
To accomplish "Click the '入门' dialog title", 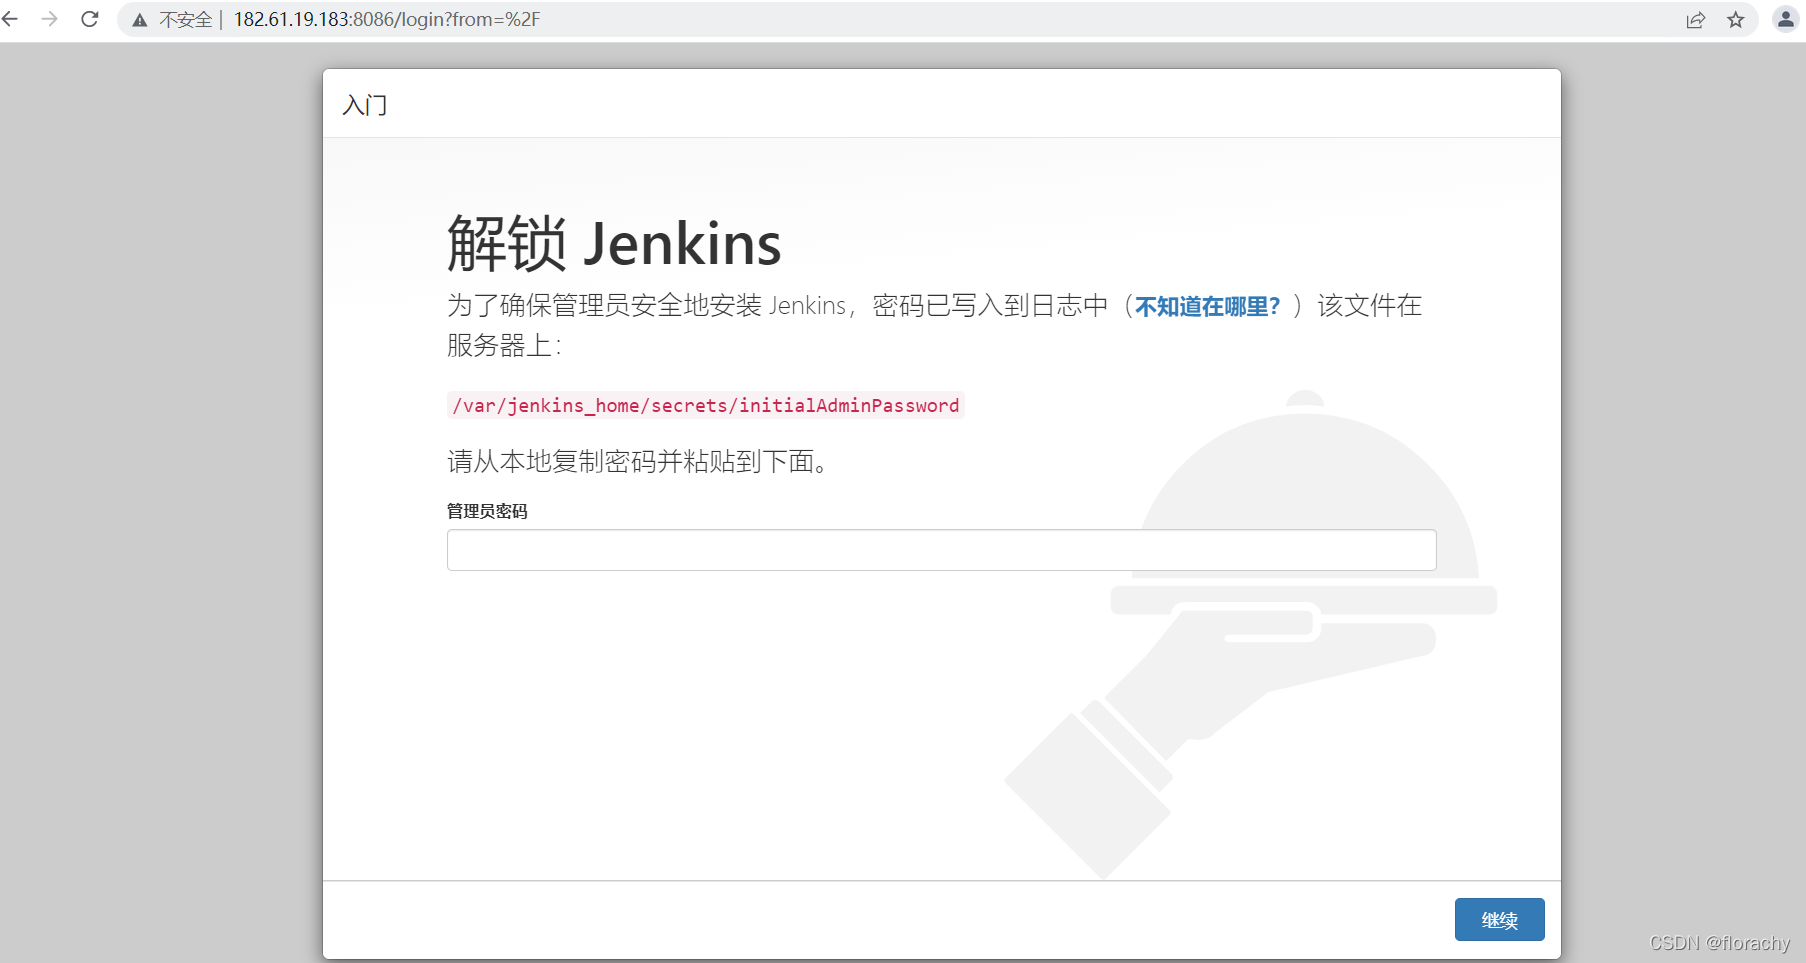I will [364, 105].
